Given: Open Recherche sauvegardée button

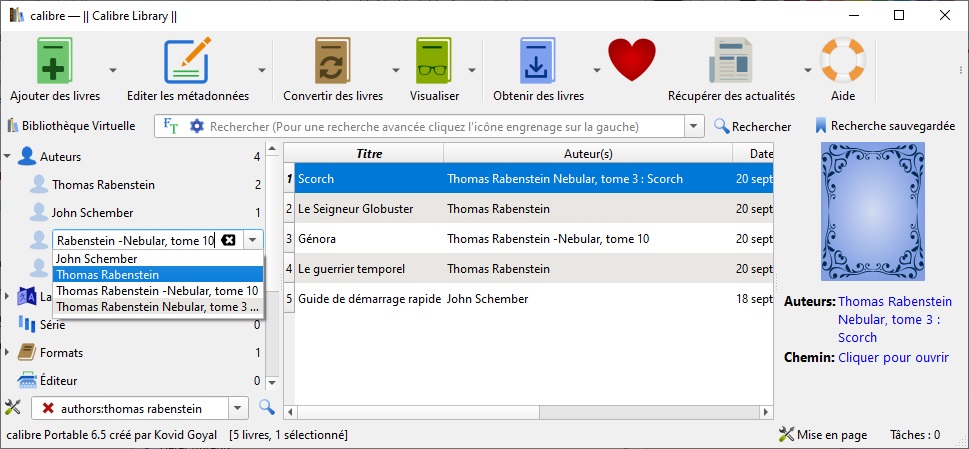Looking at the screenshot, I should pos(885,126).
